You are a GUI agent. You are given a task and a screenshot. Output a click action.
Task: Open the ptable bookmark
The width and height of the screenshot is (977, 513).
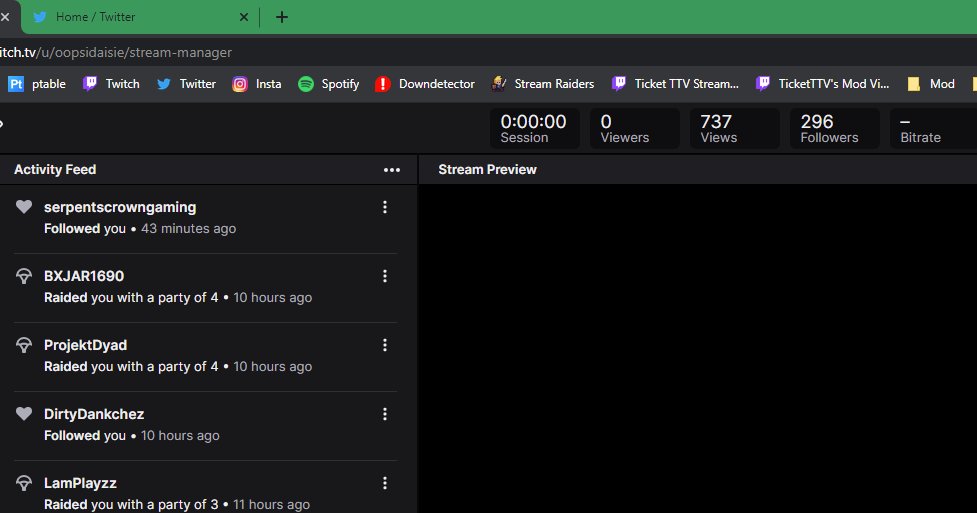coord(37,84)
